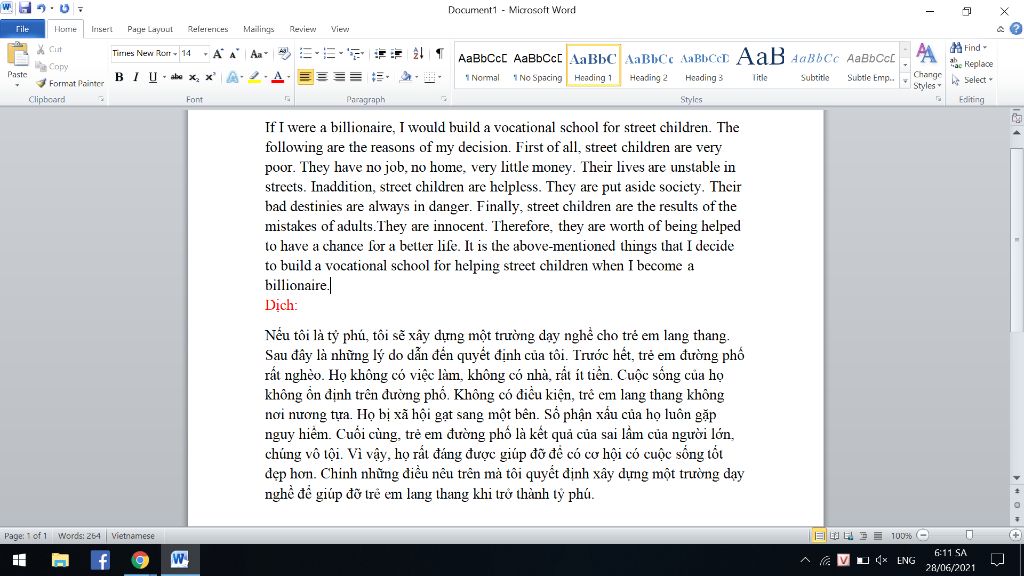Undo the last action

(41, 8)
